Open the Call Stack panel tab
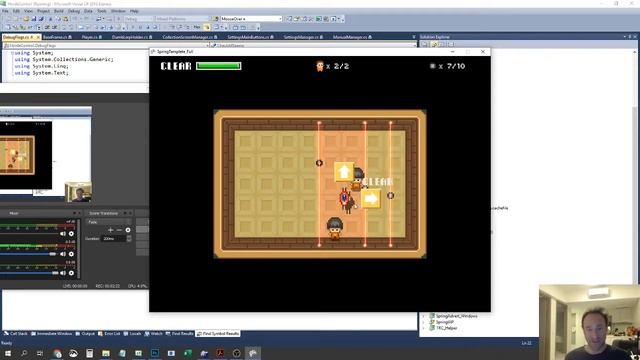 coord(16,333)
